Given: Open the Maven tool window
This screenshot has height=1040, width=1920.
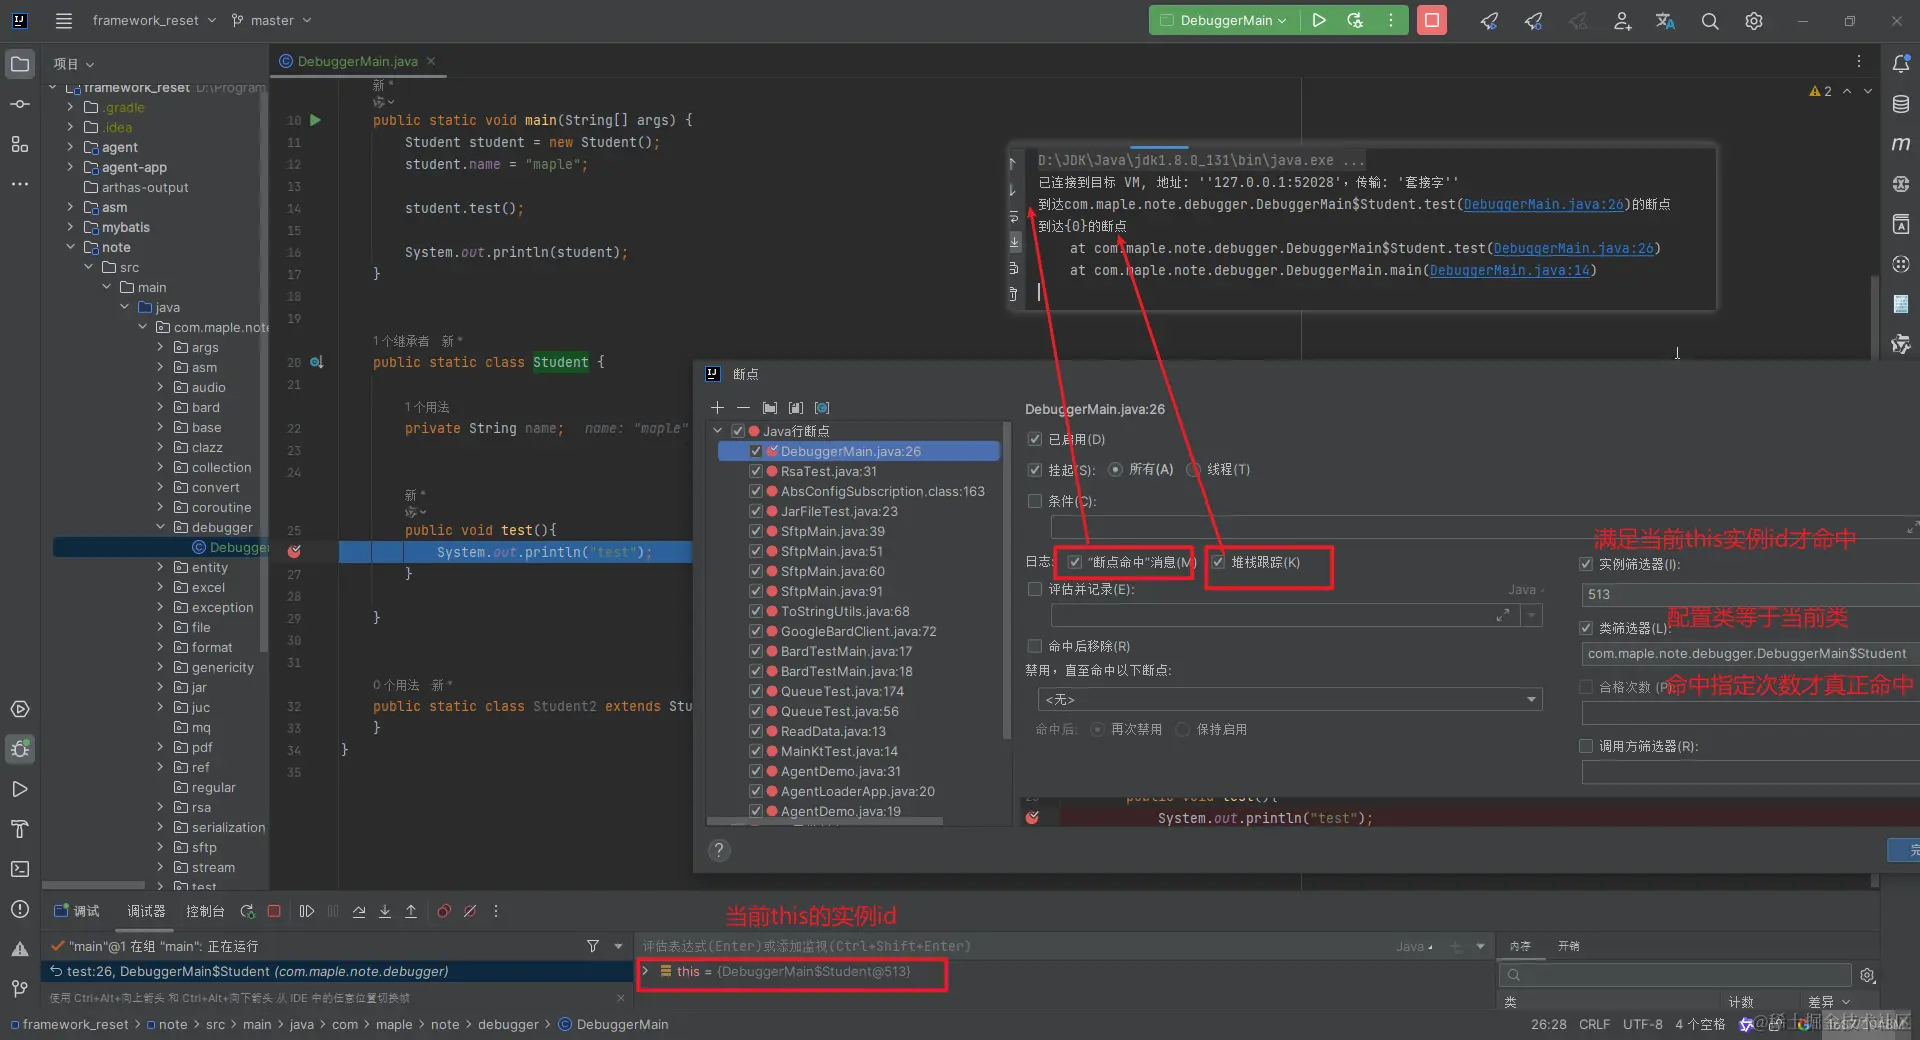Looking at the screenshot, I should [1901, 144].
